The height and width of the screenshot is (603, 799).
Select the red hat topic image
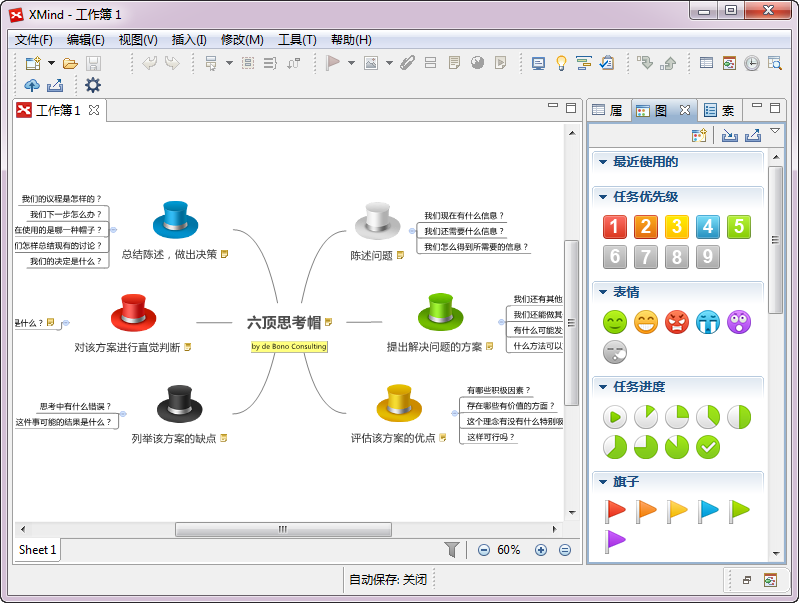coord(134,312)
